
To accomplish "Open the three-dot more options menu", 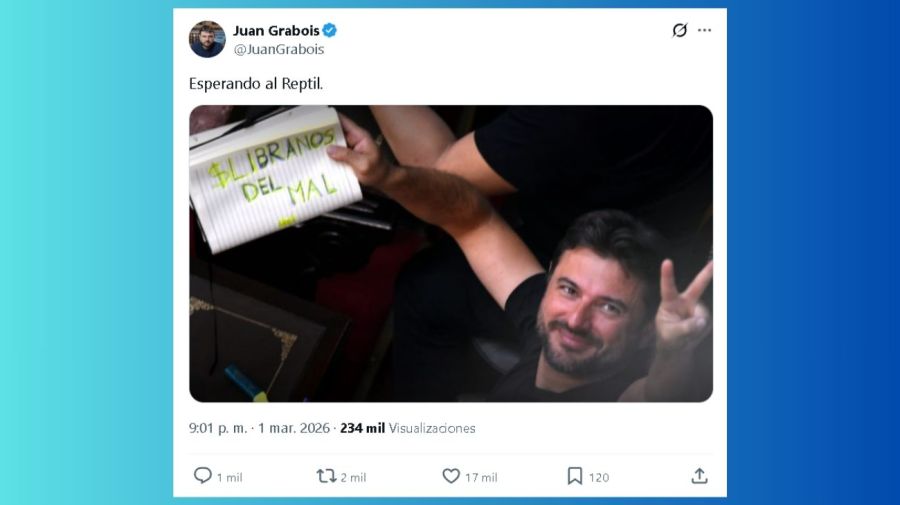I will [704, 30].
